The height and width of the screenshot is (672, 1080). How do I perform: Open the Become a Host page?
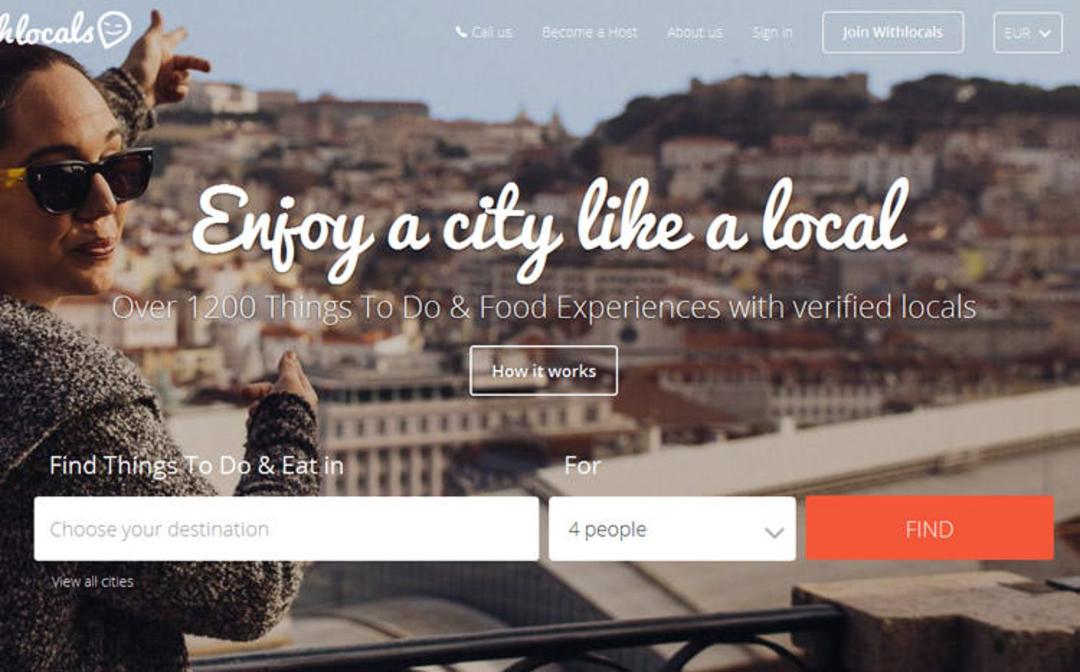590,32
